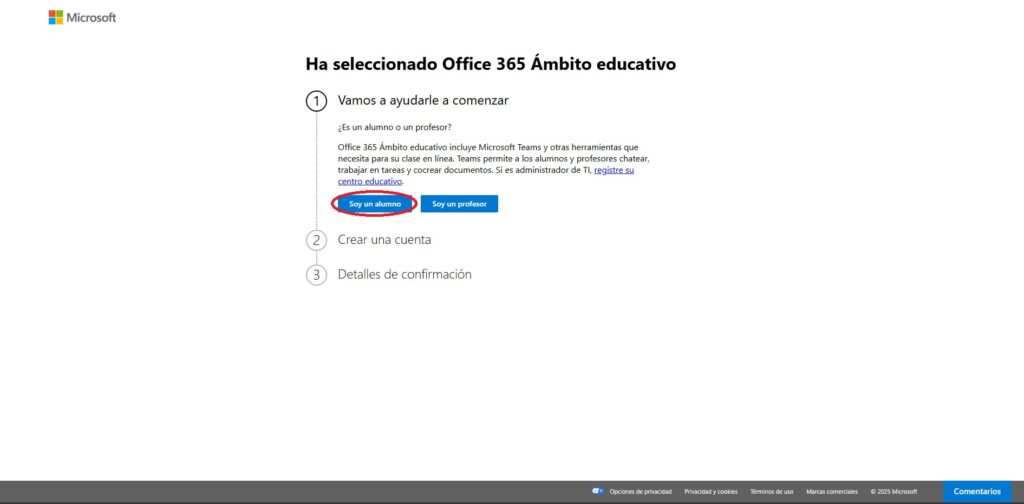This screenshot has width=1024, height=504.
Task: Click the privacy options toggle icon
Action: pyautogui.click(x=598, y=491)
